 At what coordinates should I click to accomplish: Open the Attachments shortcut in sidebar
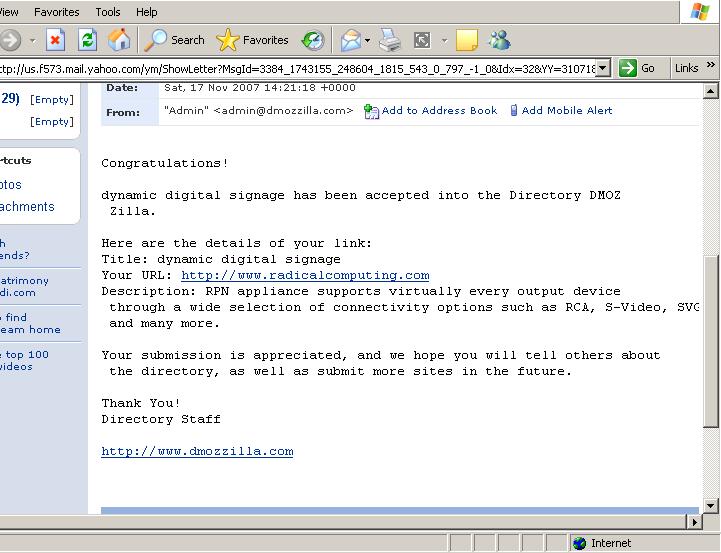pyautogui.click(x=27, y=207)
